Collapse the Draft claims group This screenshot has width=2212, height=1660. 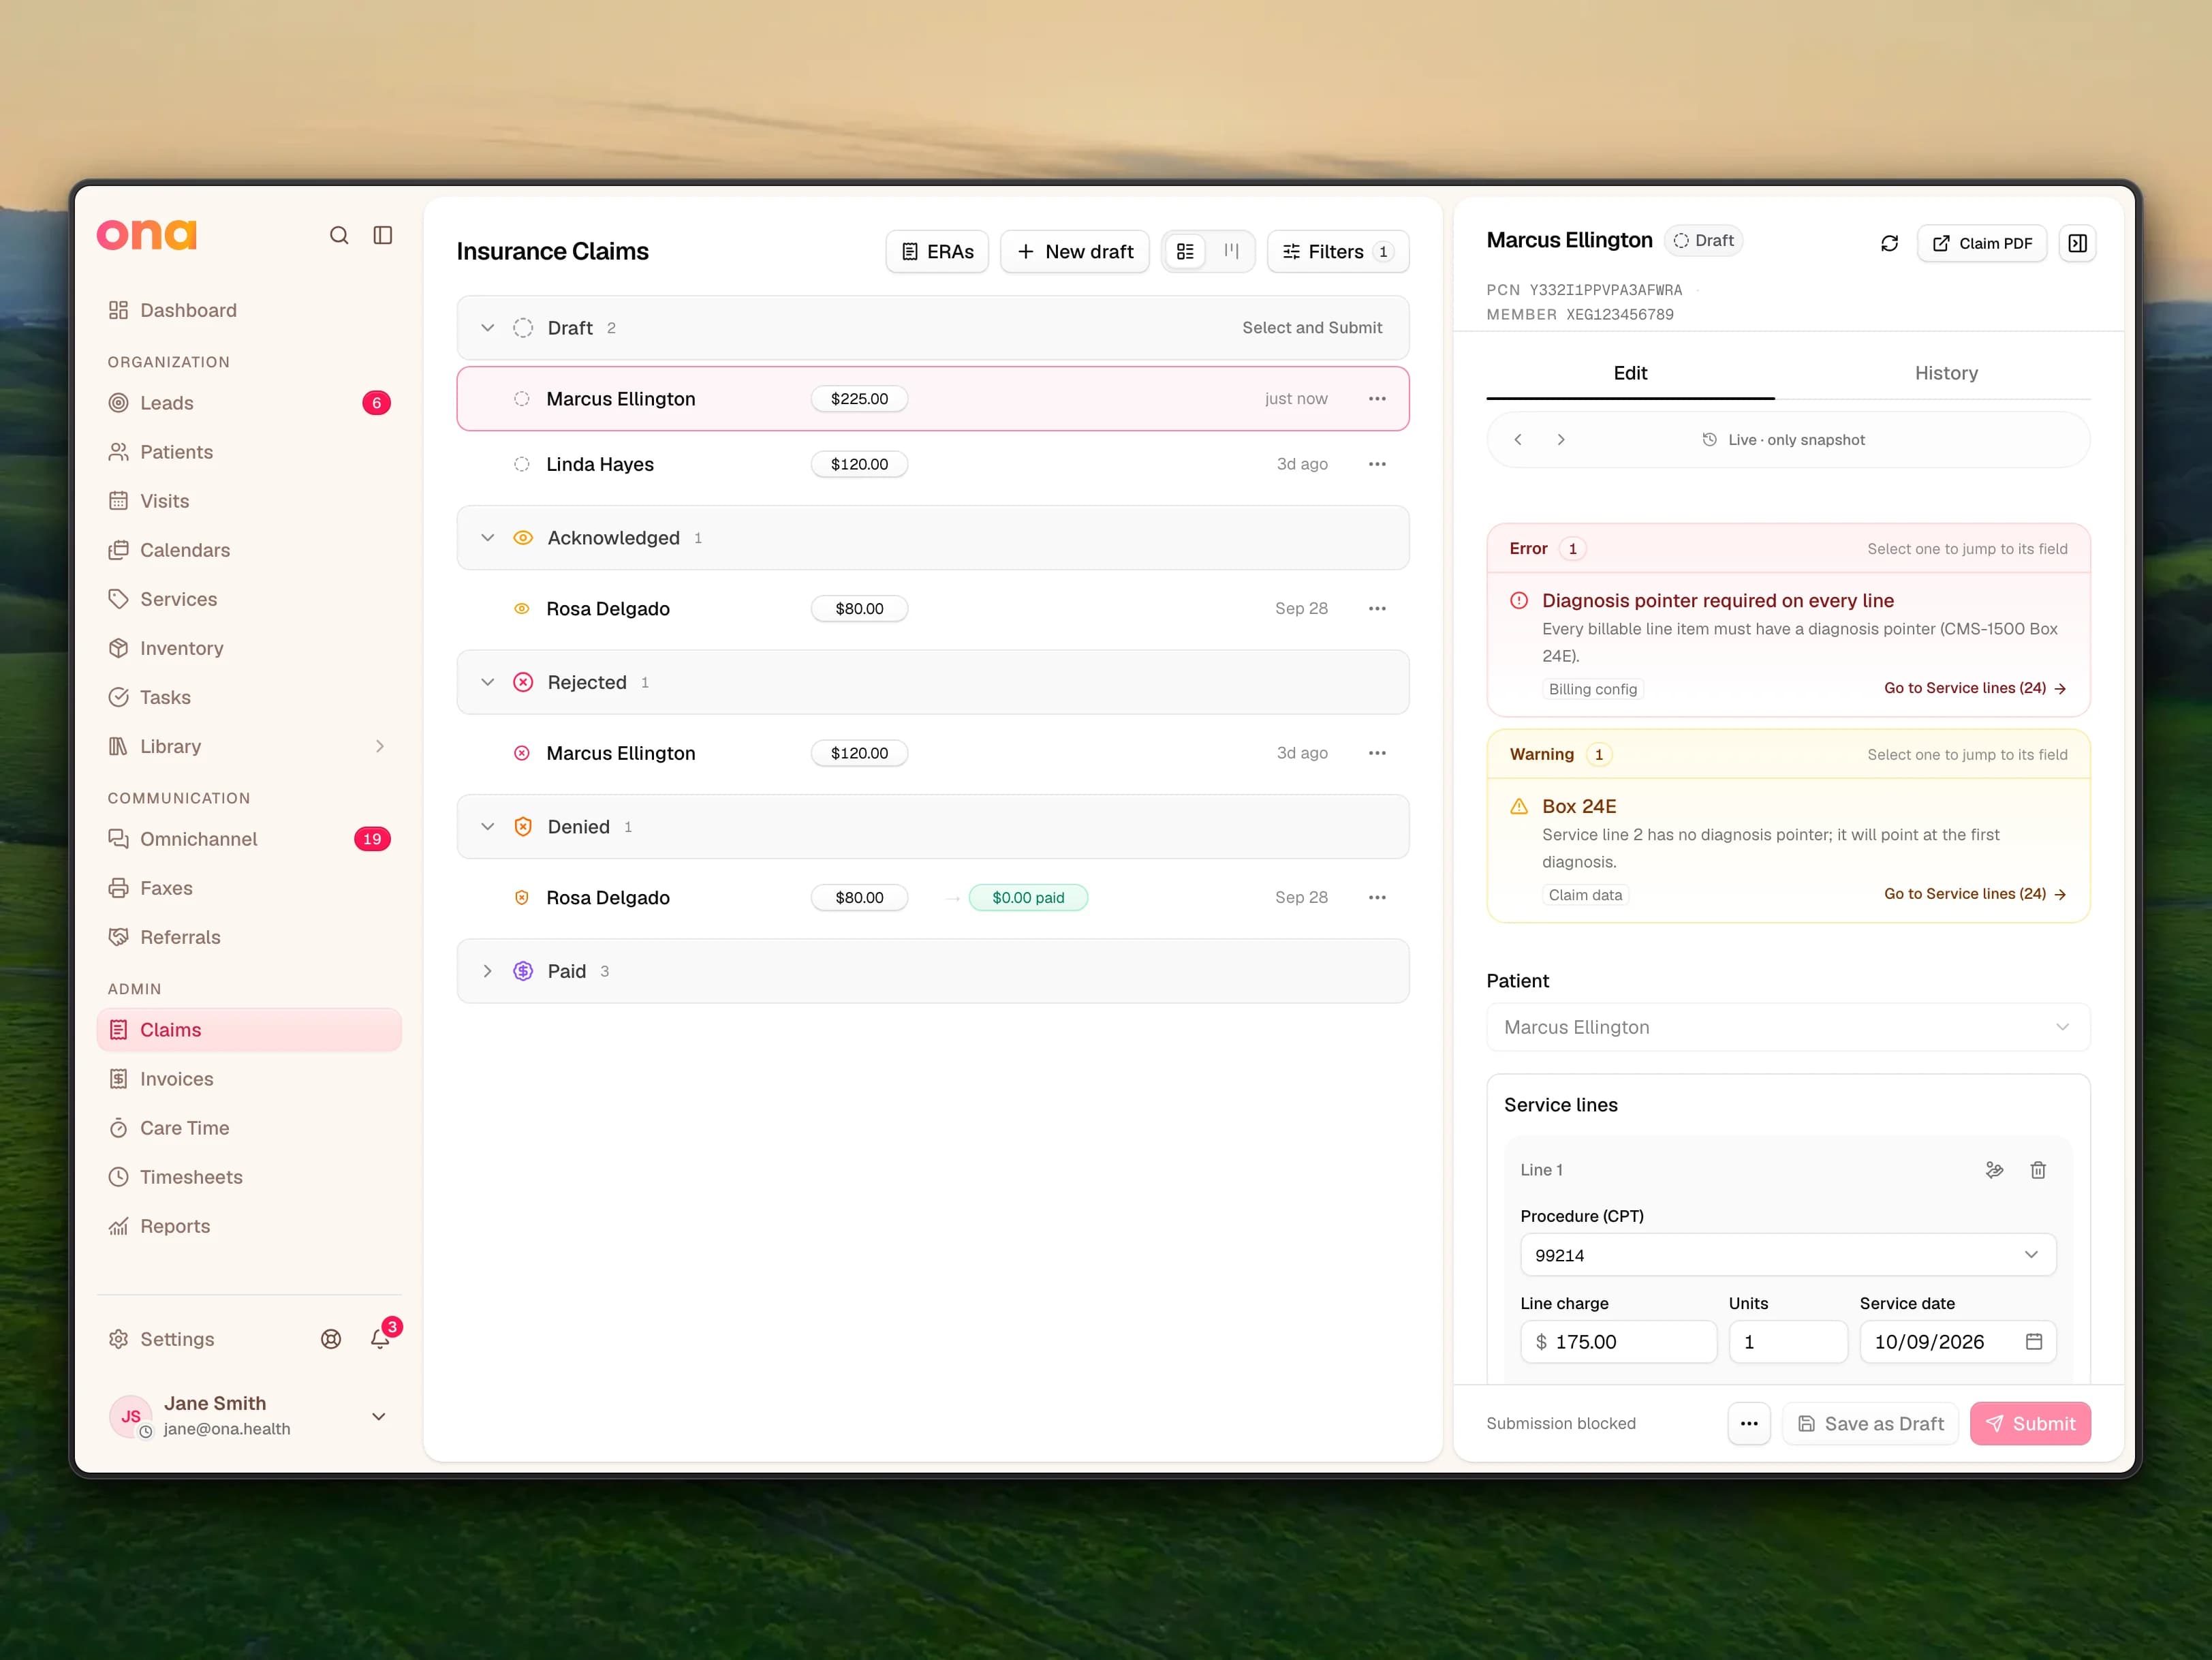click(x=488, y=328)
